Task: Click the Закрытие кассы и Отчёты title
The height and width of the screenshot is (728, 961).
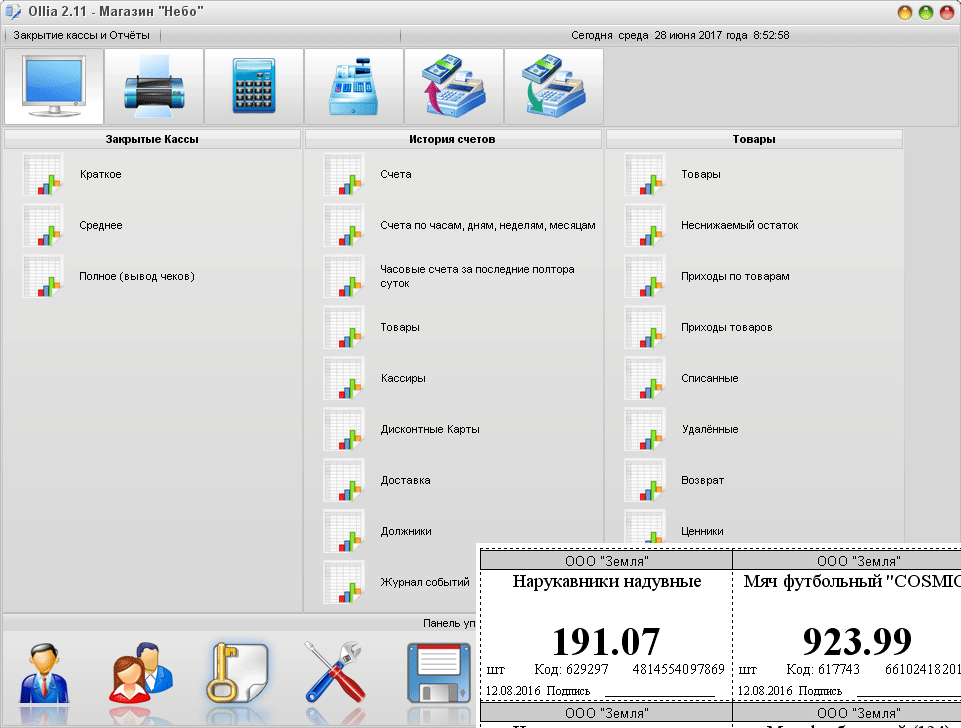Action: click(x=82, y=36)
